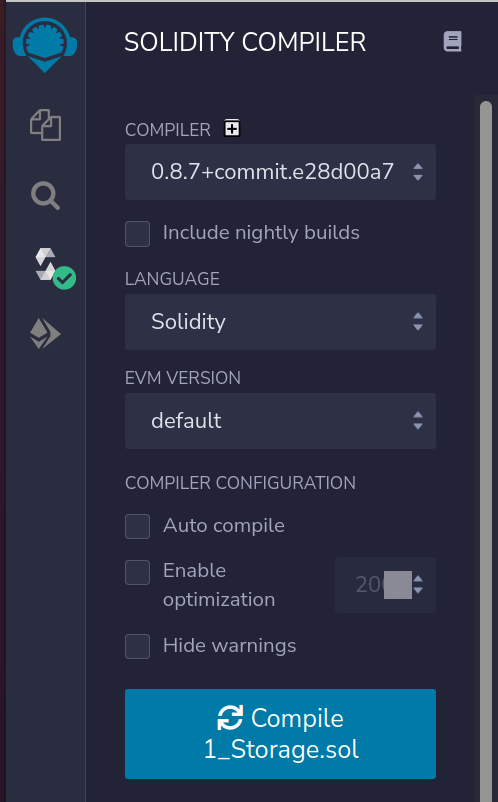The image size is (498, 802).
Task: Open the Search in files icon
Action: click(46, 196)
